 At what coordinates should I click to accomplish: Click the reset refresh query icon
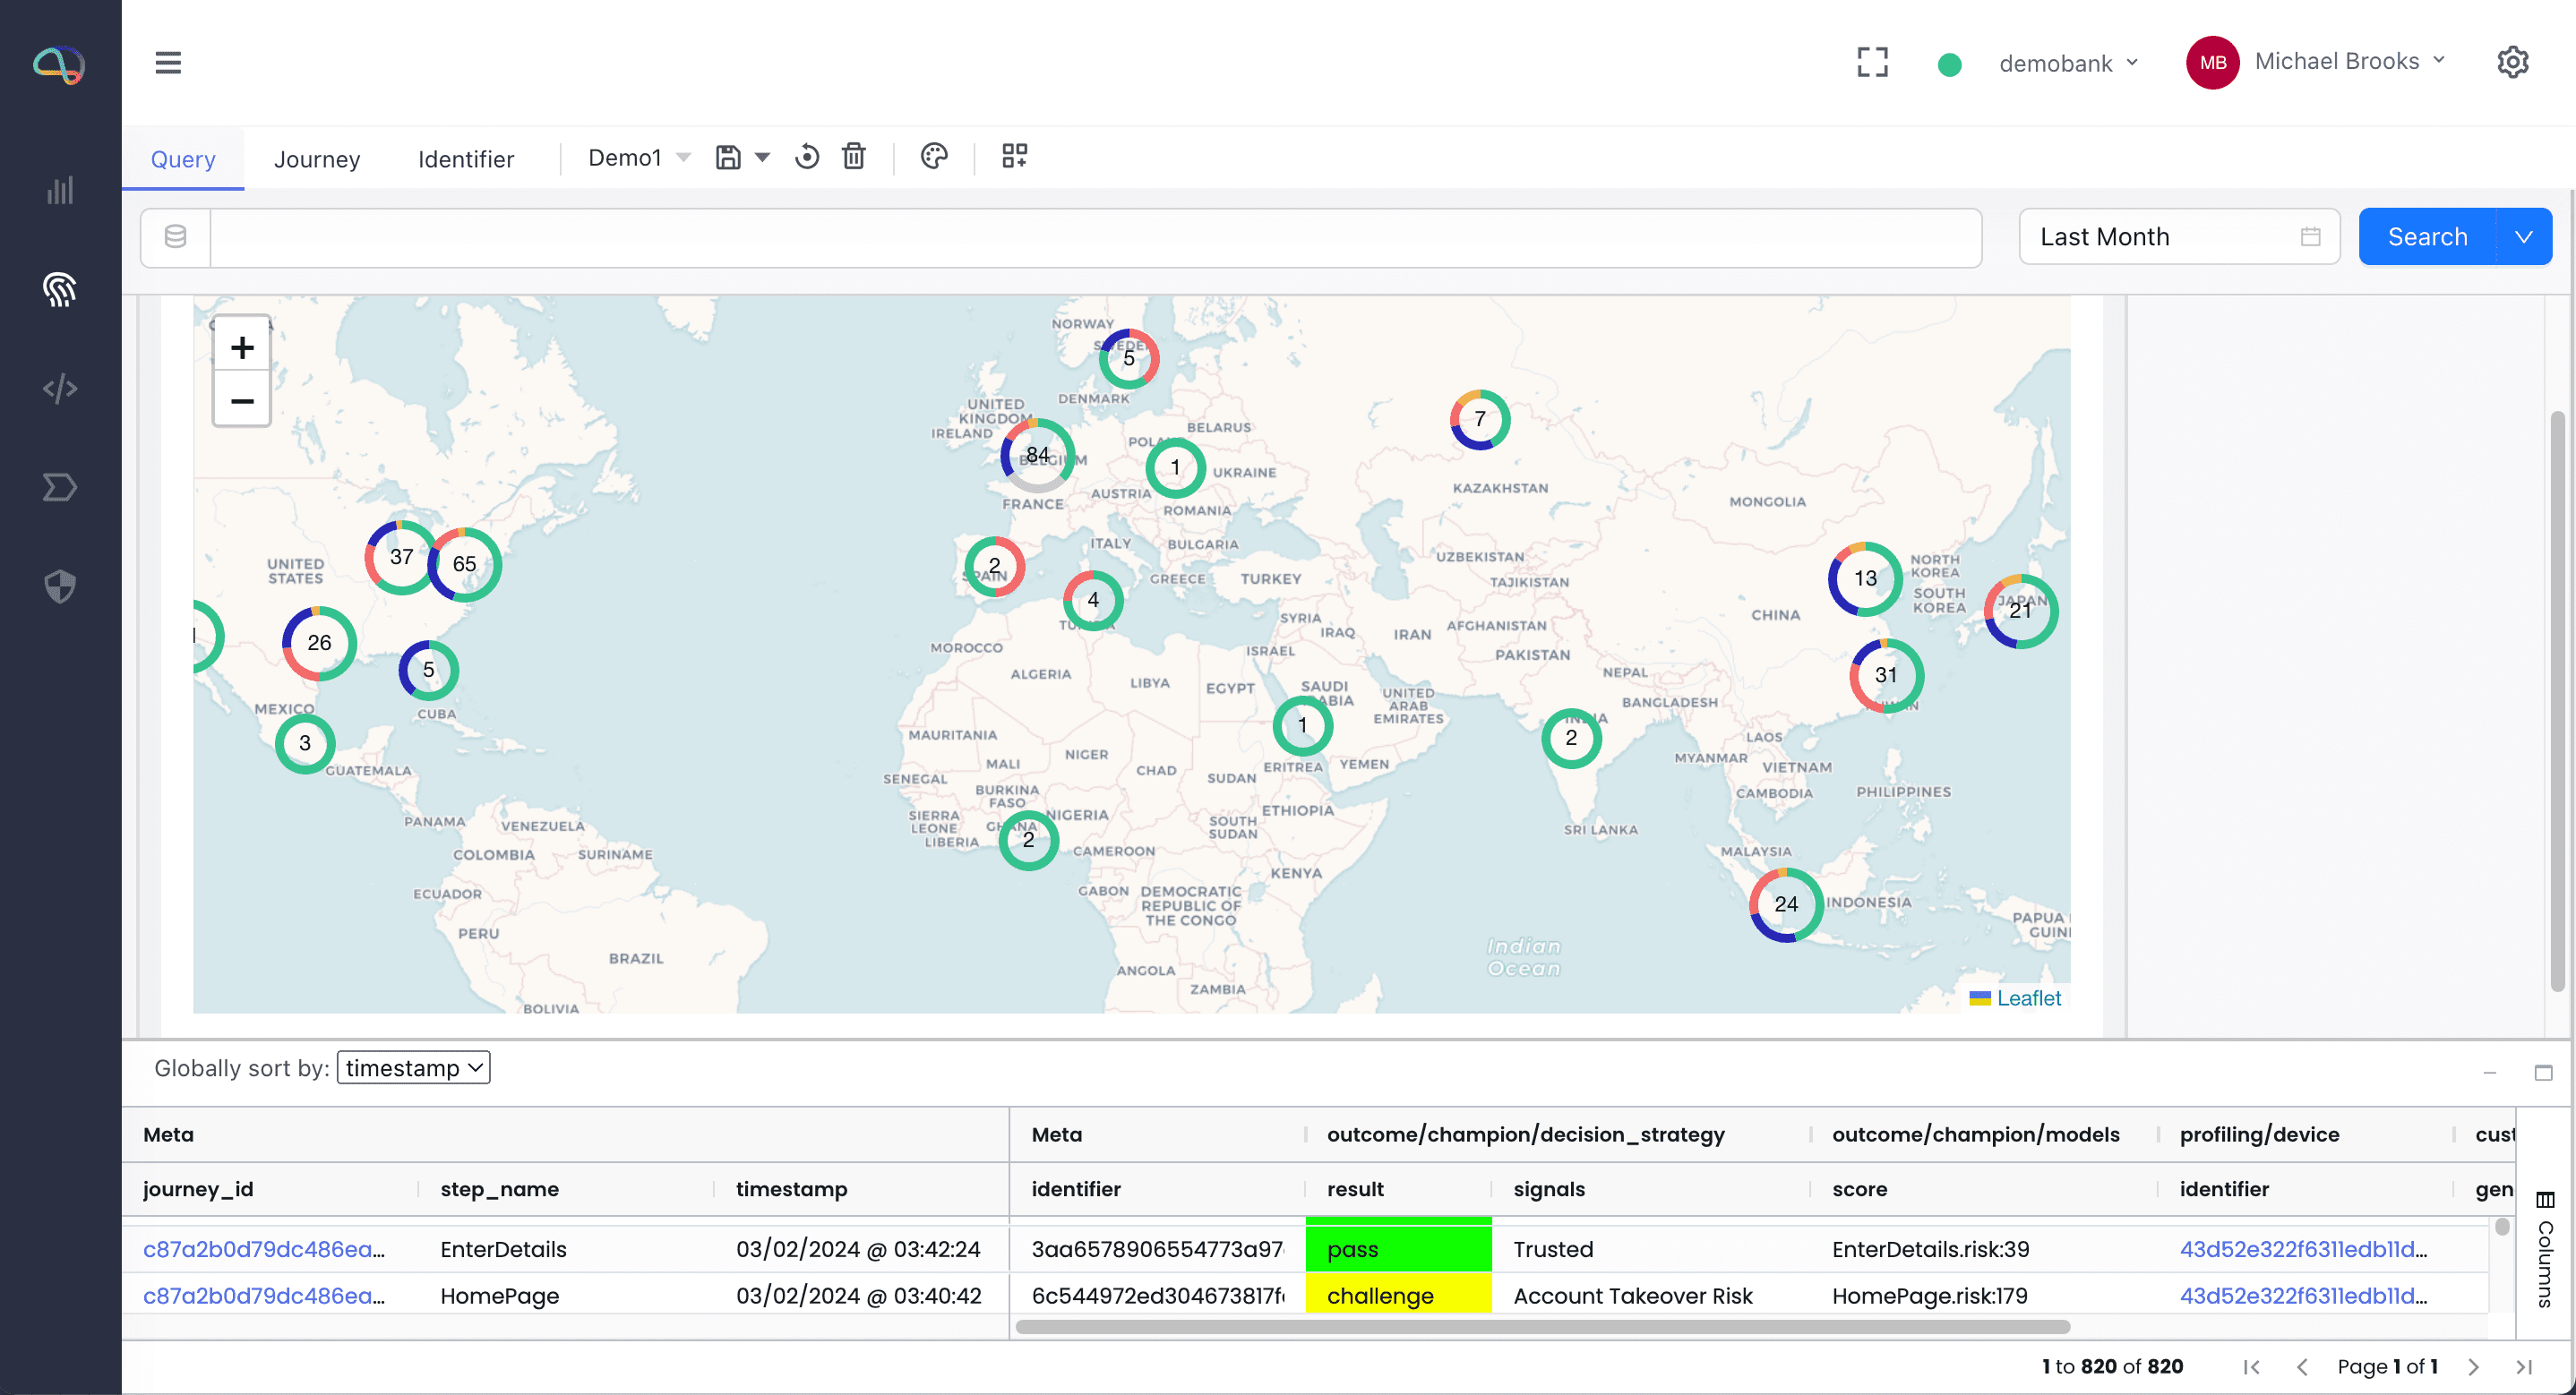806,157
